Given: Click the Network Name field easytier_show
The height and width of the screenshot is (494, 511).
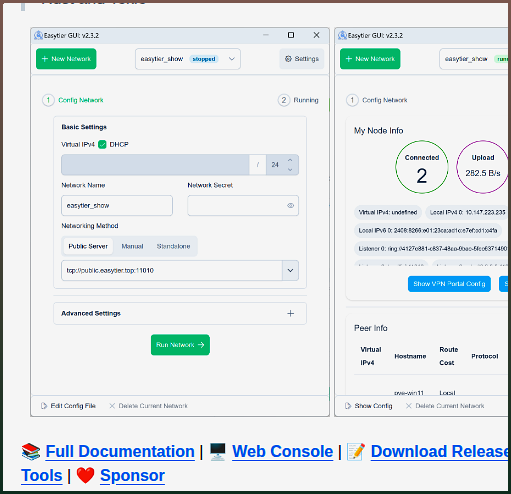Looking at the screenshot, I should (117, 206).
